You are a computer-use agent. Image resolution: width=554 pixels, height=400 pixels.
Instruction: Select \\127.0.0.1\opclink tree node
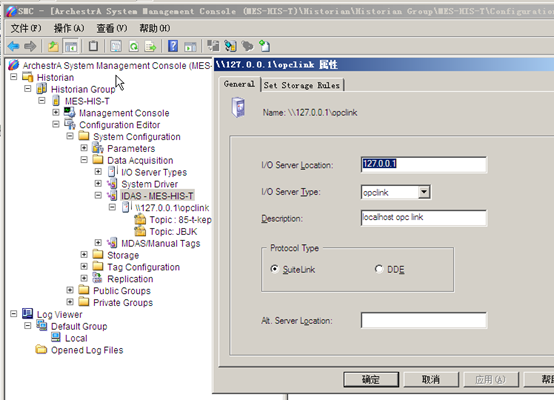click(172, 208)
